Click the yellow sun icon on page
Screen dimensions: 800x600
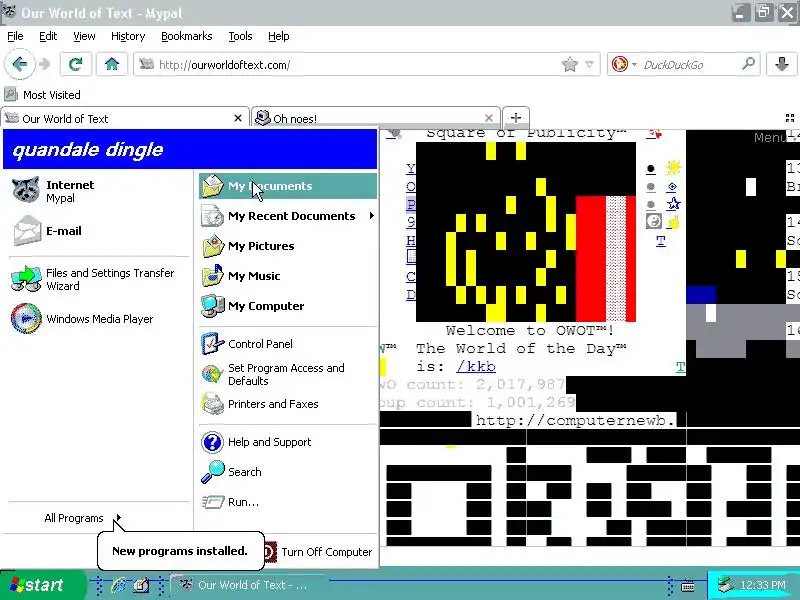(673, 167)
